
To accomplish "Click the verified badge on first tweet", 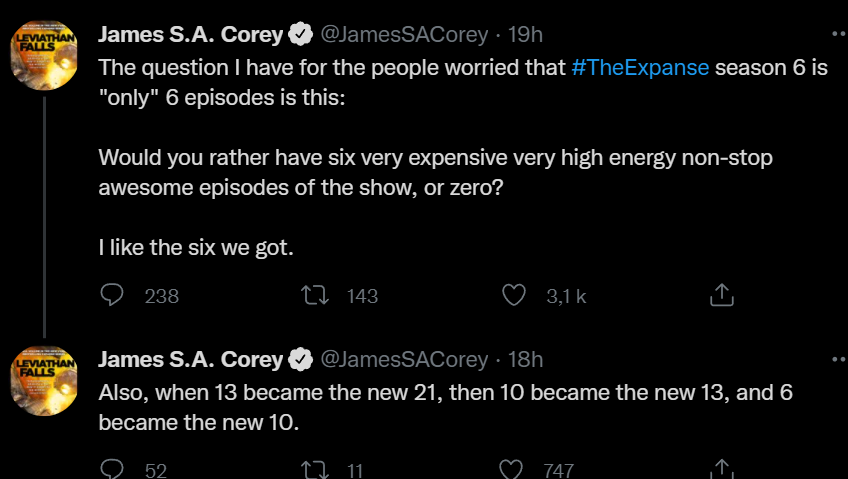I will (x=300, y=35).
